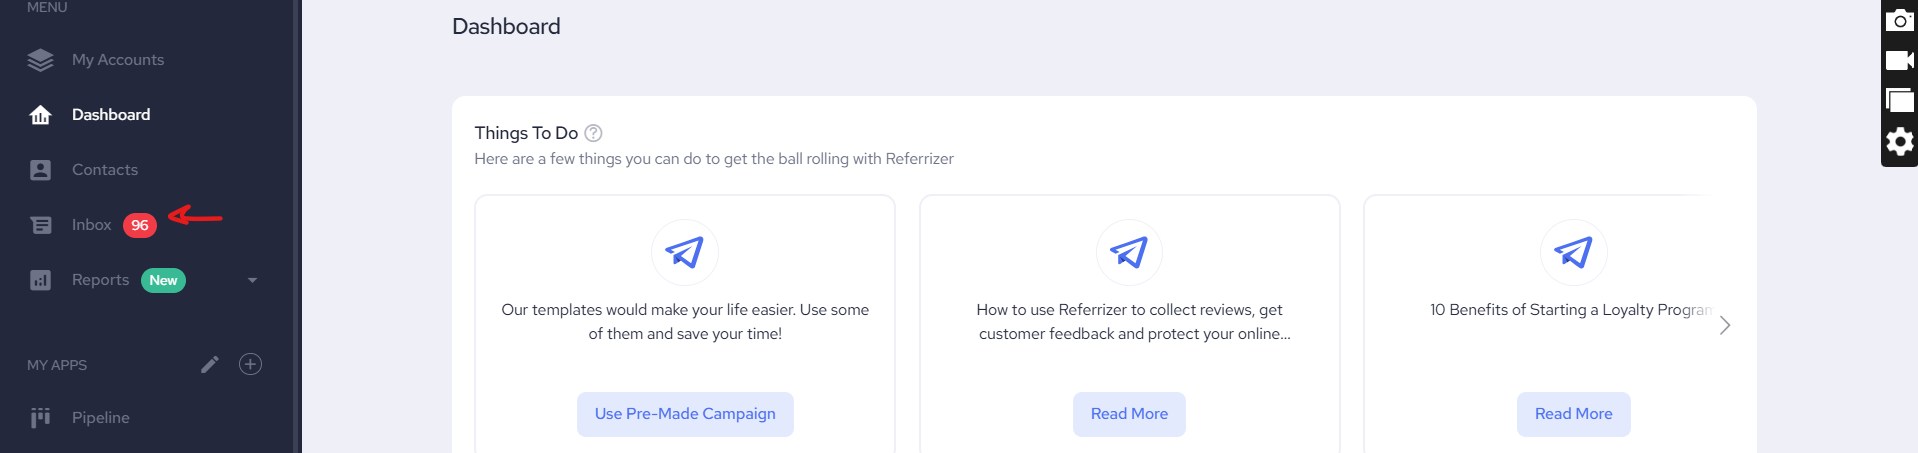The width and height of the screenshot is (1918, 453).
Task: Click the My Accounts layers icon
Action: point(41,60)
